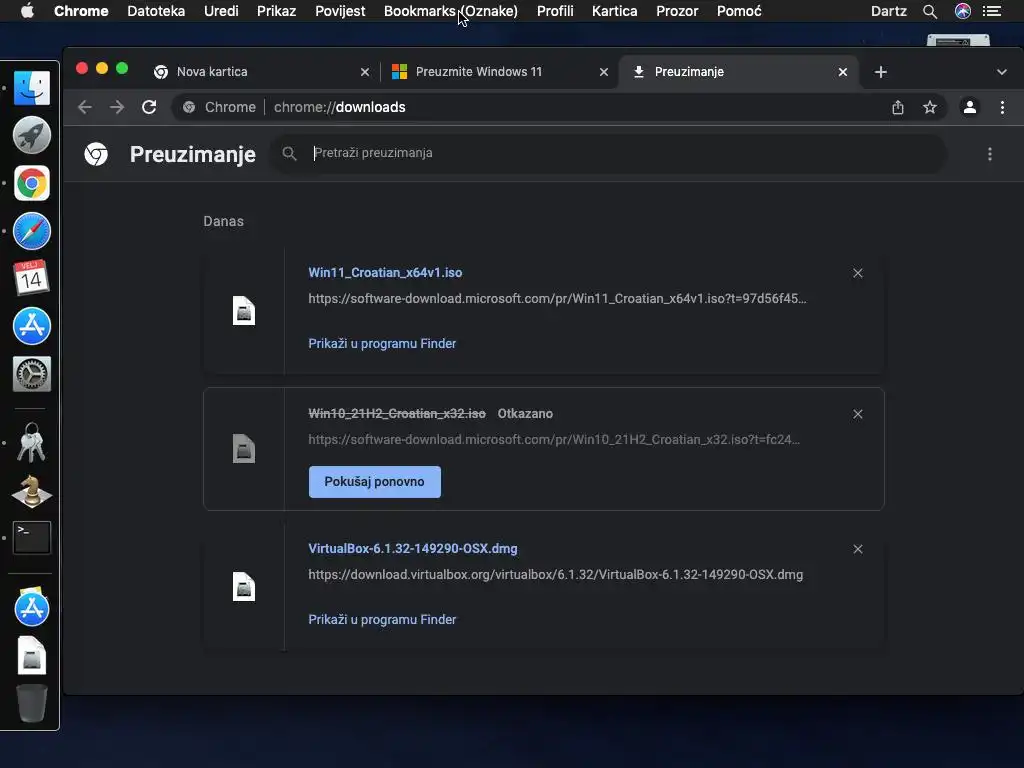Open System Preferences gear icon
The width and height of the screenshot is (1024, 768).
tap(31, 374)
